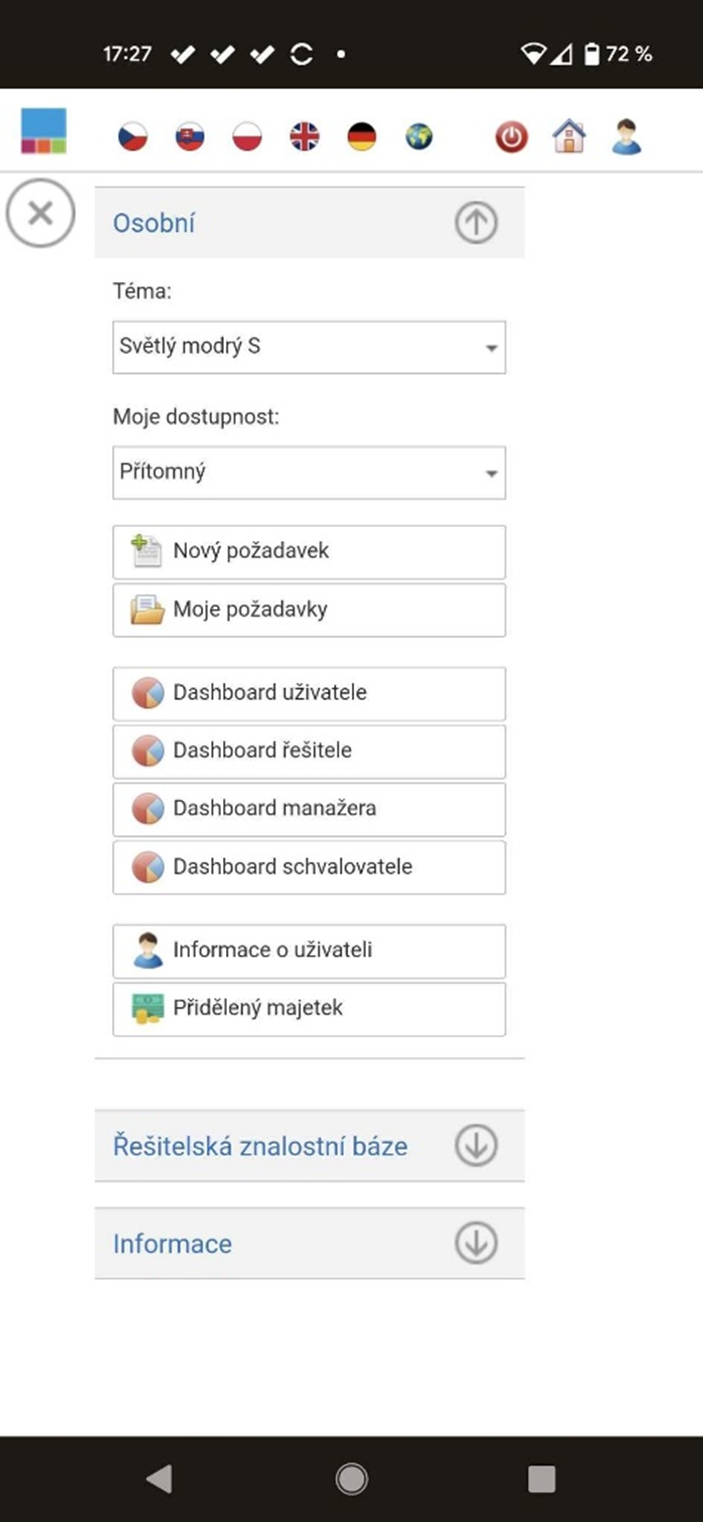Image resolution: width=703 pixels, height=1522 pixels.
Task: Open the Moje dostupnost dropdown
Action: click(309, 472)
